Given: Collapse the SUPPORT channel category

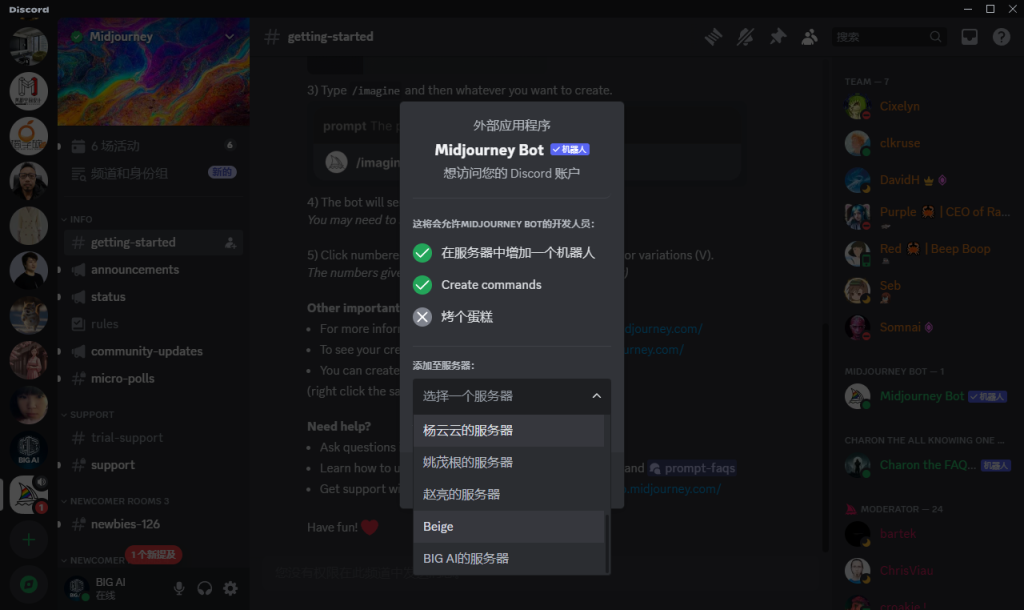Looking at the screenshot, I should [88, 415].
